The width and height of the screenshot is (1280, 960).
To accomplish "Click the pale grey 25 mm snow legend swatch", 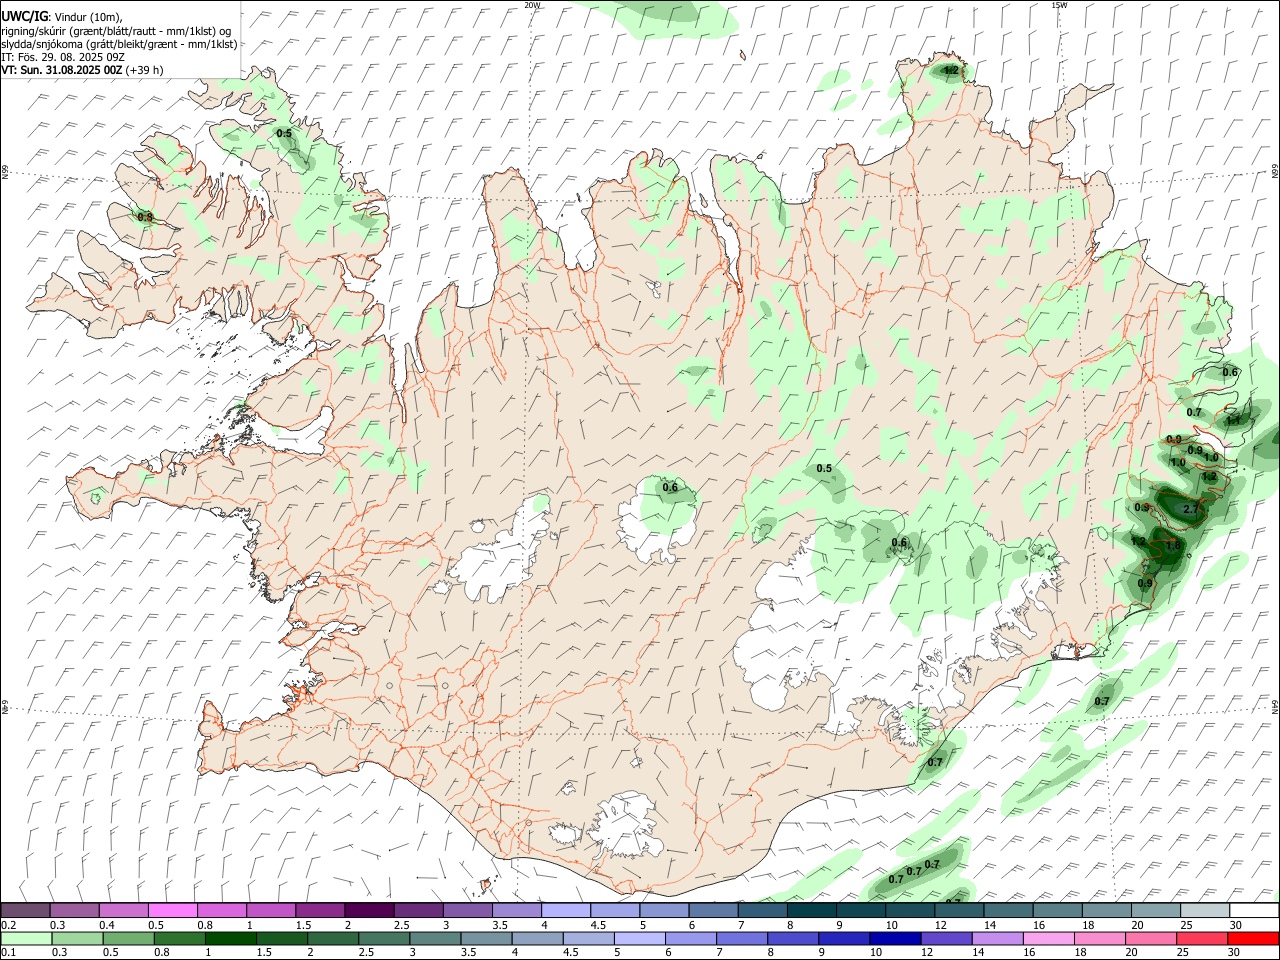I will [1205, 910].
